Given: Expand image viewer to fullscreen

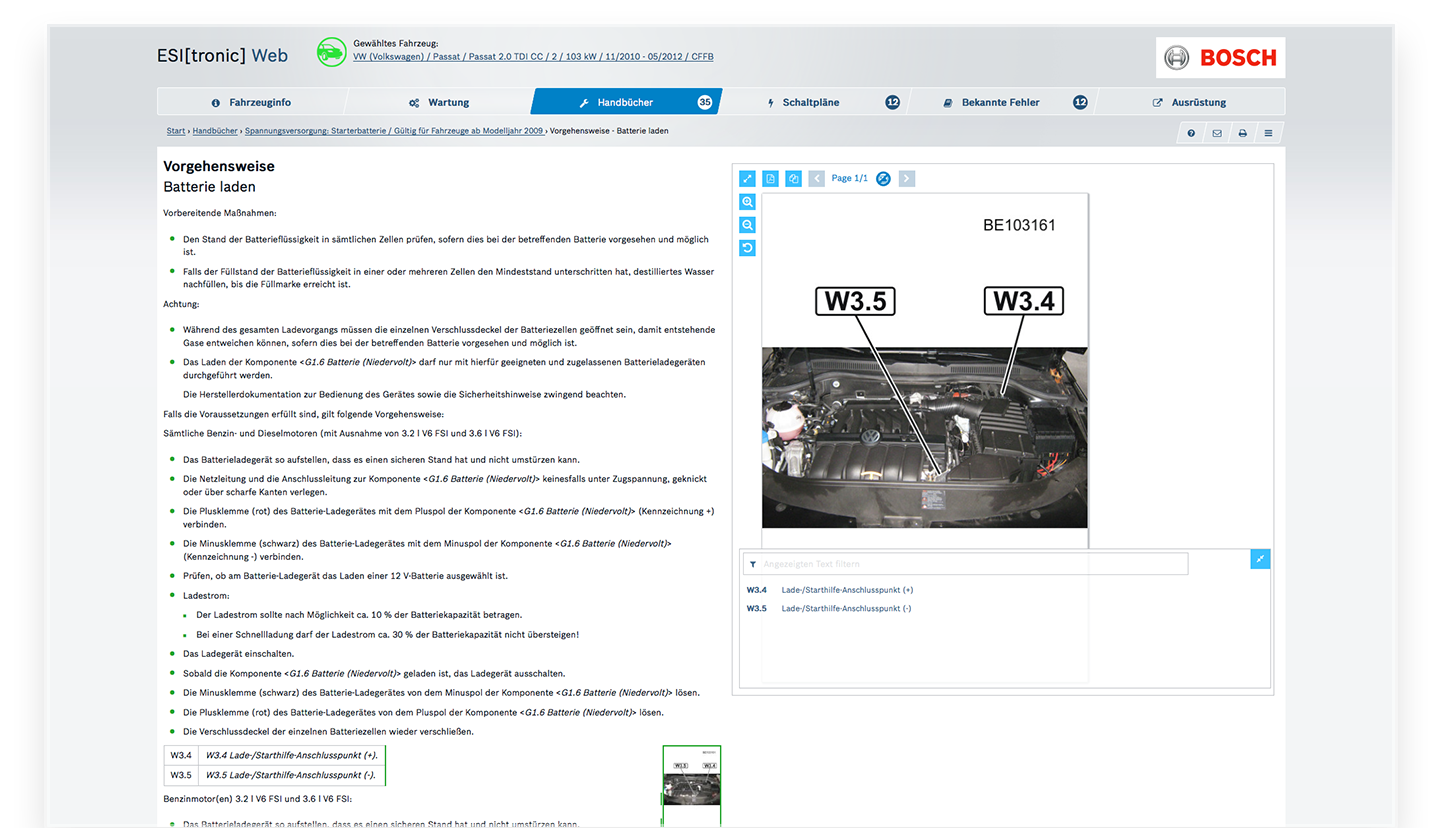Looking at the screenshot, I should [747, 178].
